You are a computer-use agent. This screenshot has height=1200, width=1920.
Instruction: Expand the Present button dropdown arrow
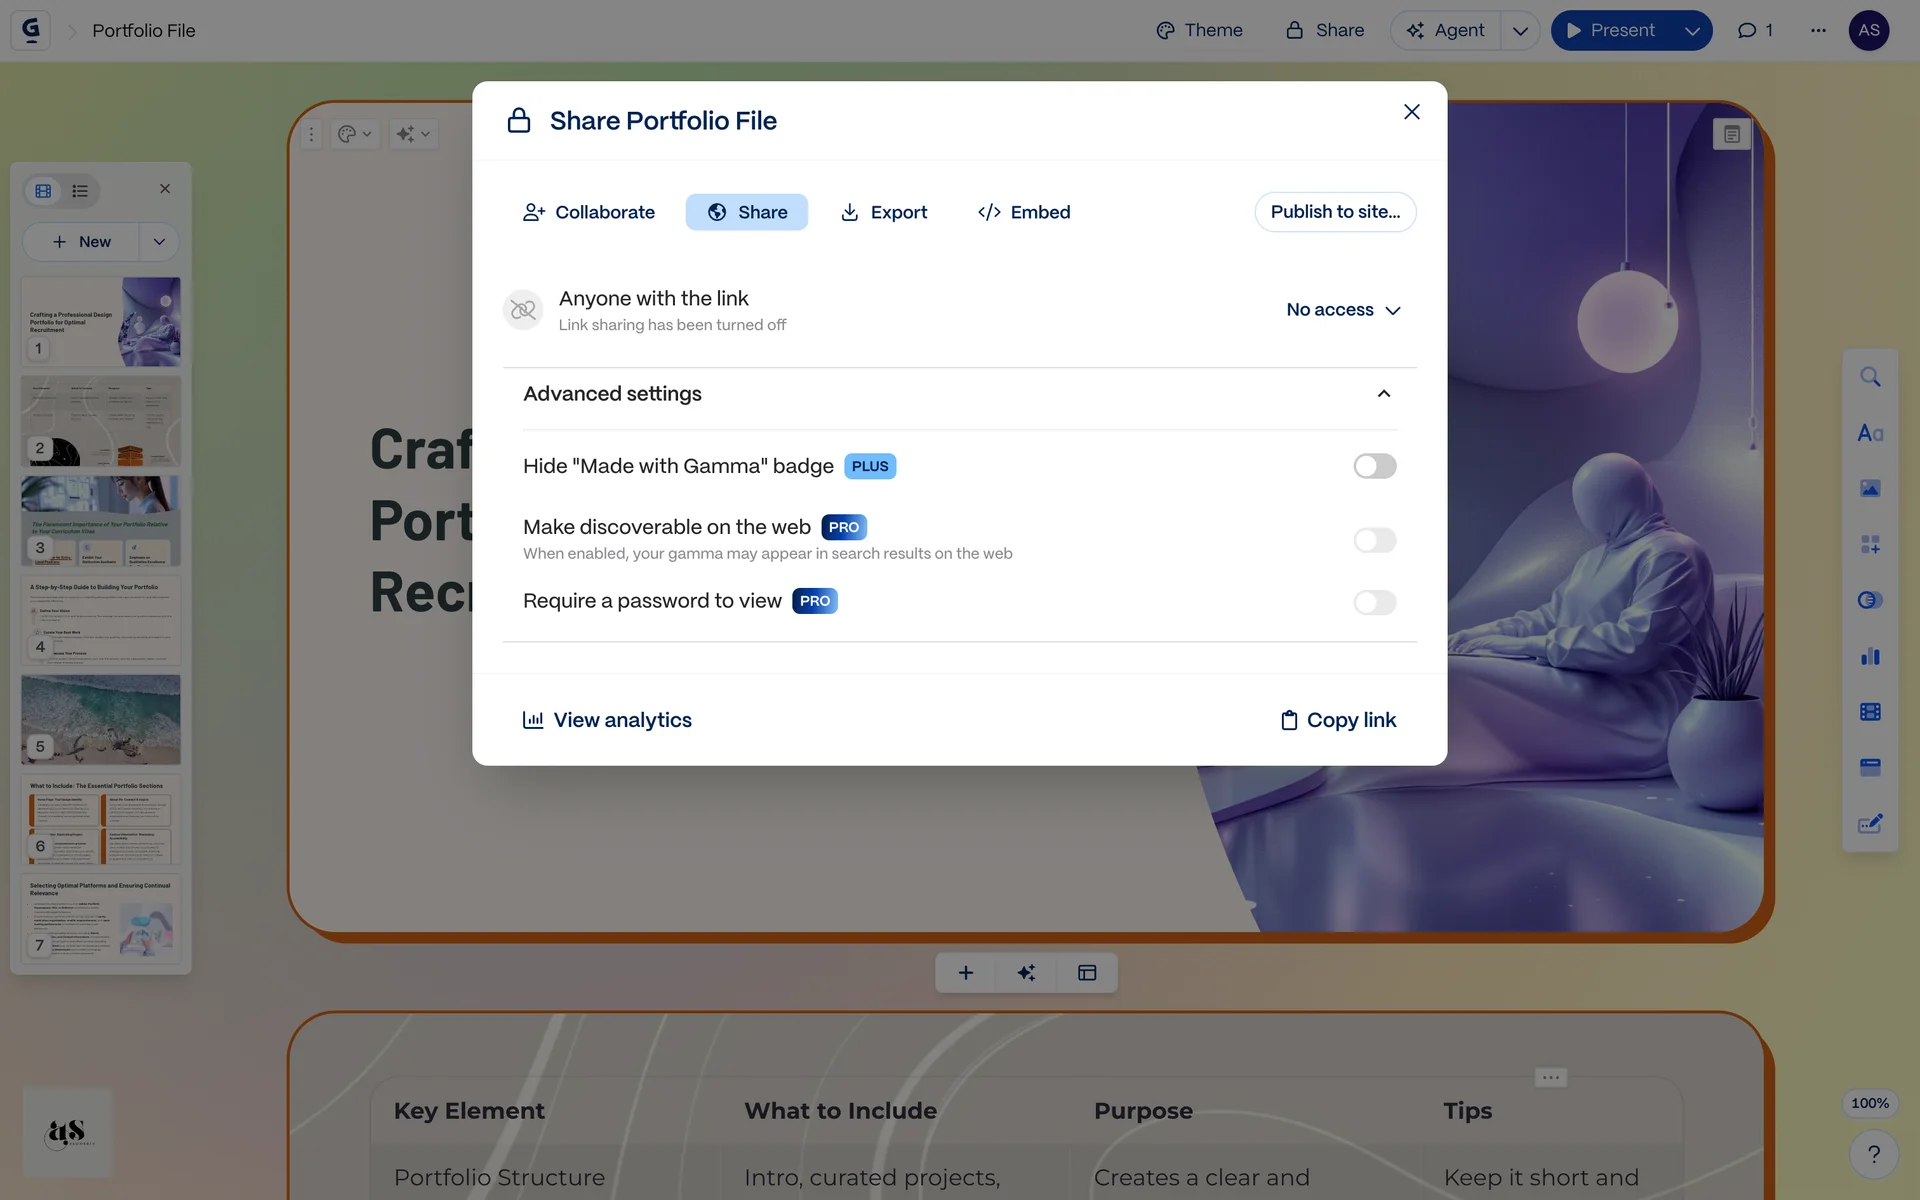[1692, 31]
